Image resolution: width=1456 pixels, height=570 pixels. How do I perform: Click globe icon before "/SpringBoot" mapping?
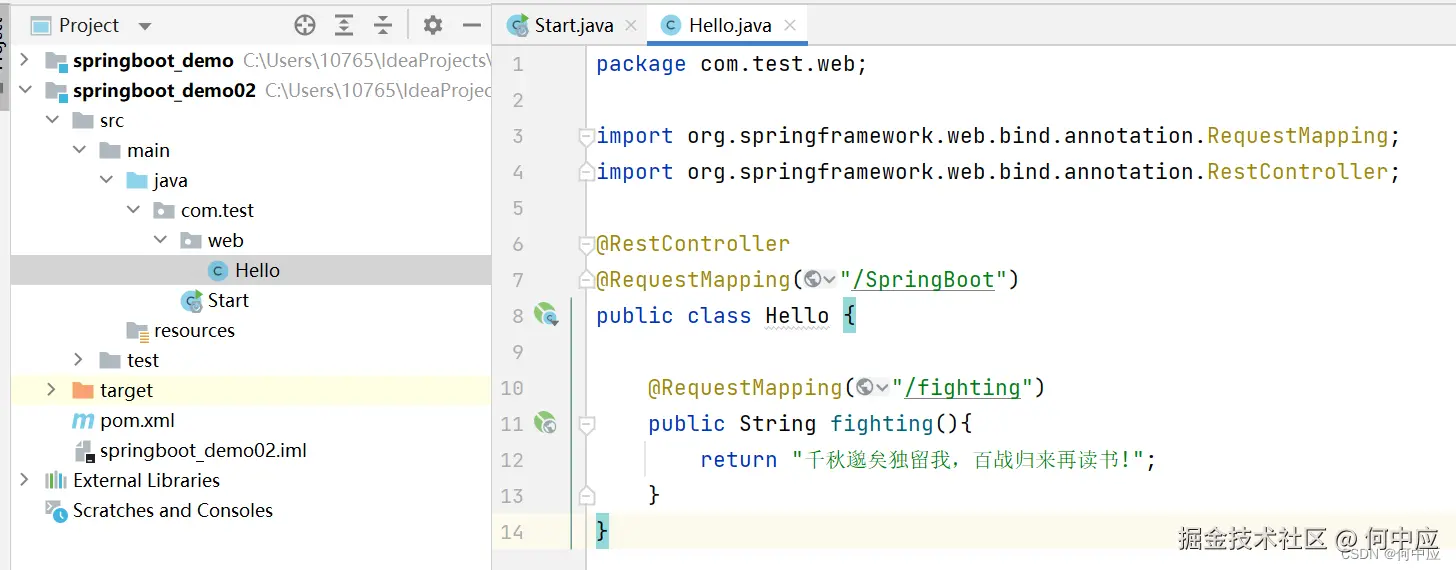(814, 280)
